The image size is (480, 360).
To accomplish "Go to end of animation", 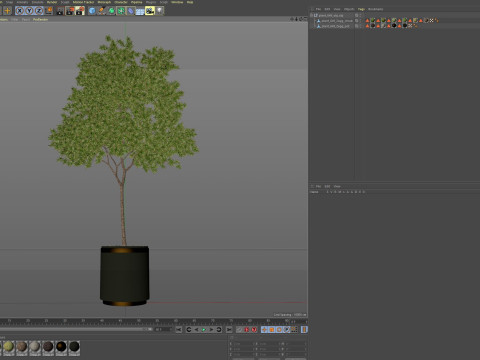I will (229, 329).
